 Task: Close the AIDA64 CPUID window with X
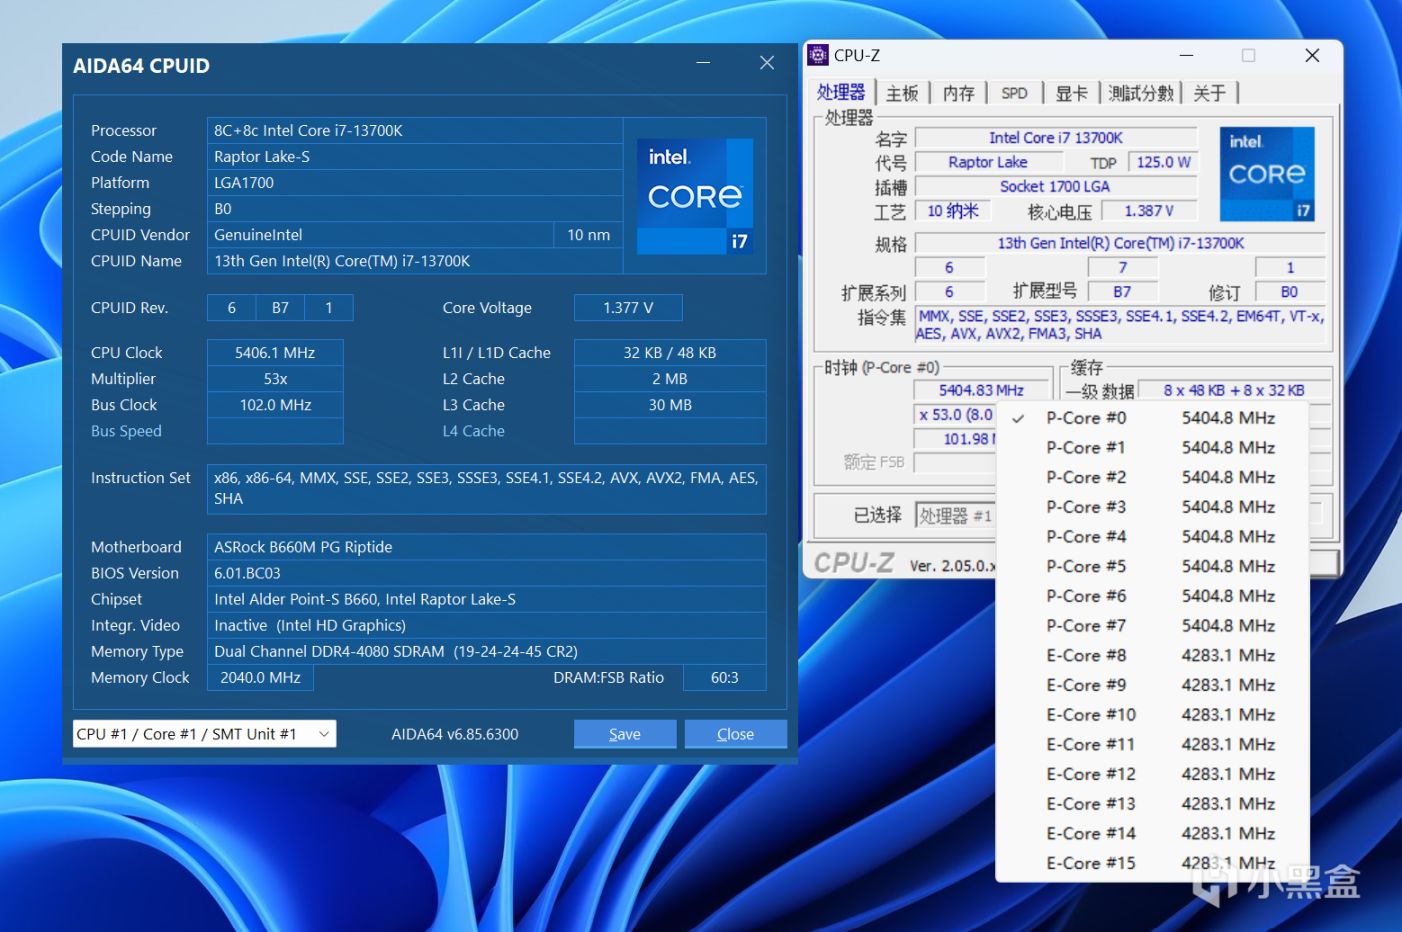(x=767, y=63)
